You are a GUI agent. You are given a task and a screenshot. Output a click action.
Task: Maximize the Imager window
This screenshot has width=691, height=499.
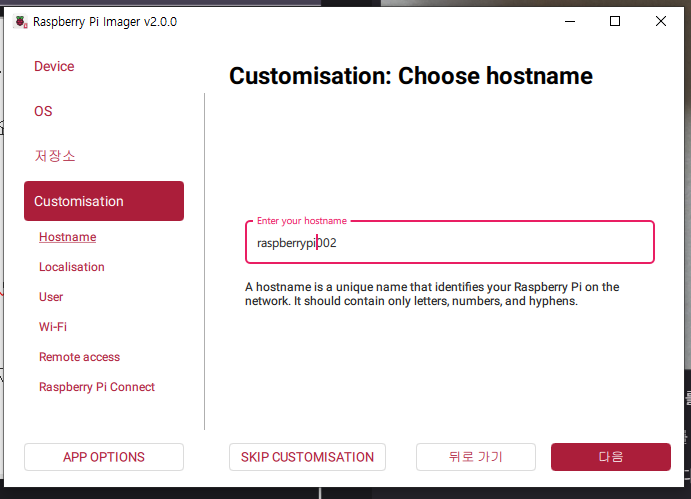[615, 21]
